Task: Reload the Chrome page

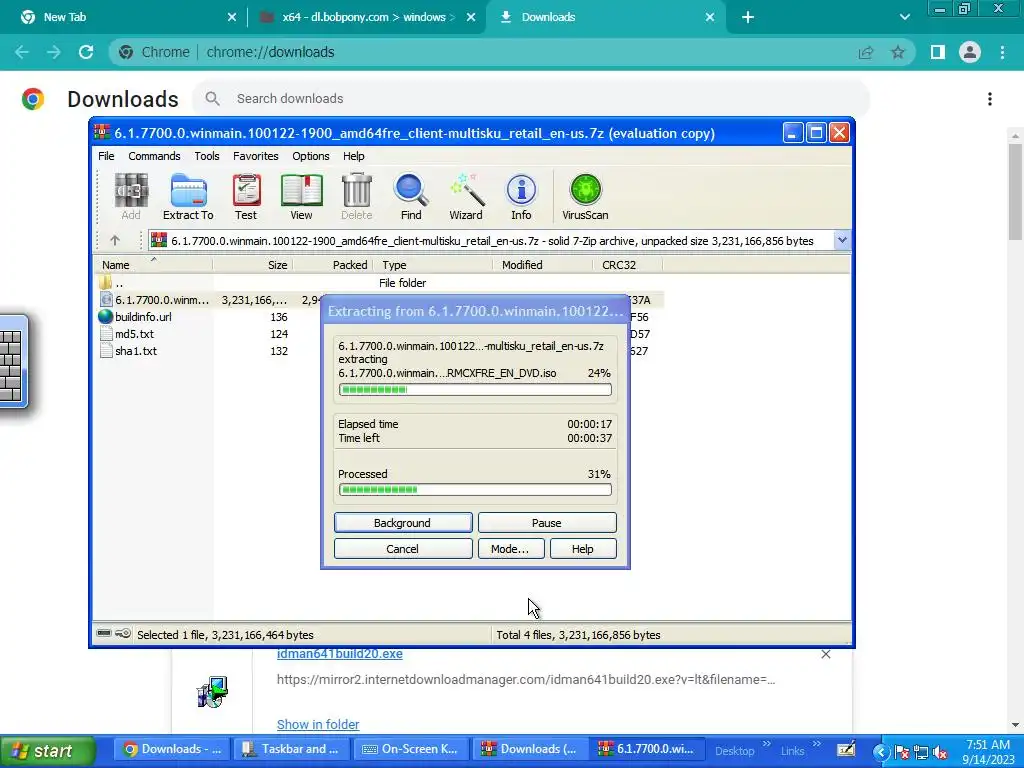Action: (86, 52)
